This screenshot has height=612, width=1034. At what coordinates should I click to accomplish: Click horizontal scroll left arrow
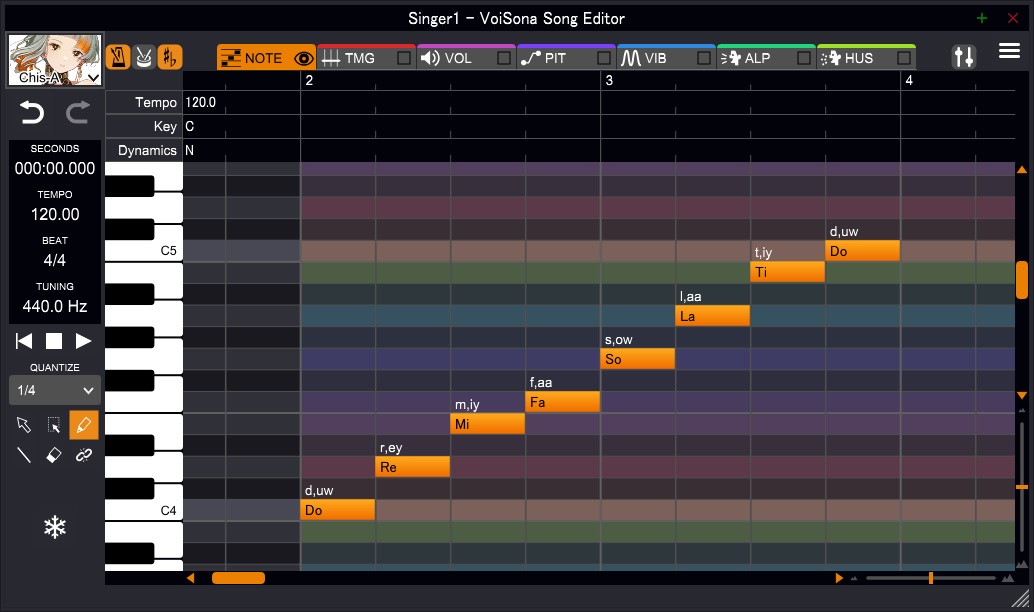click(x=191, y=578)
